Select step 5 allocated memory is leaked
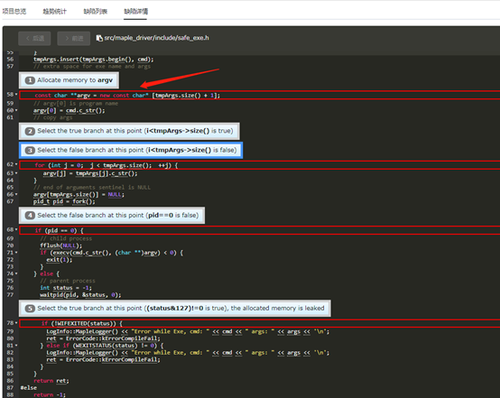The height and width of the screenshot is (398, 500). (x=175, y=308)
